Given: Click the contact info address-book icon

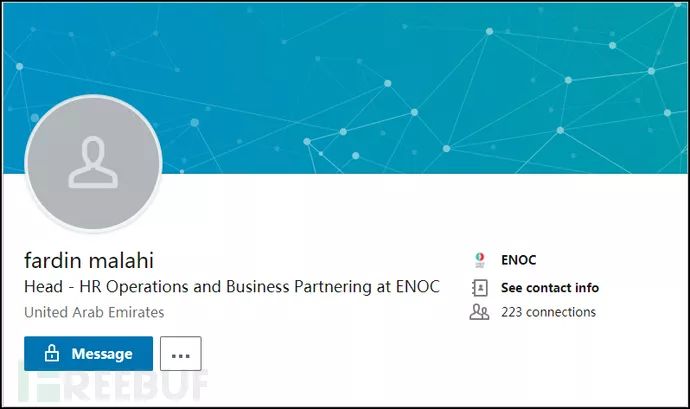Looking at the screenshot, I should point(480,287).
